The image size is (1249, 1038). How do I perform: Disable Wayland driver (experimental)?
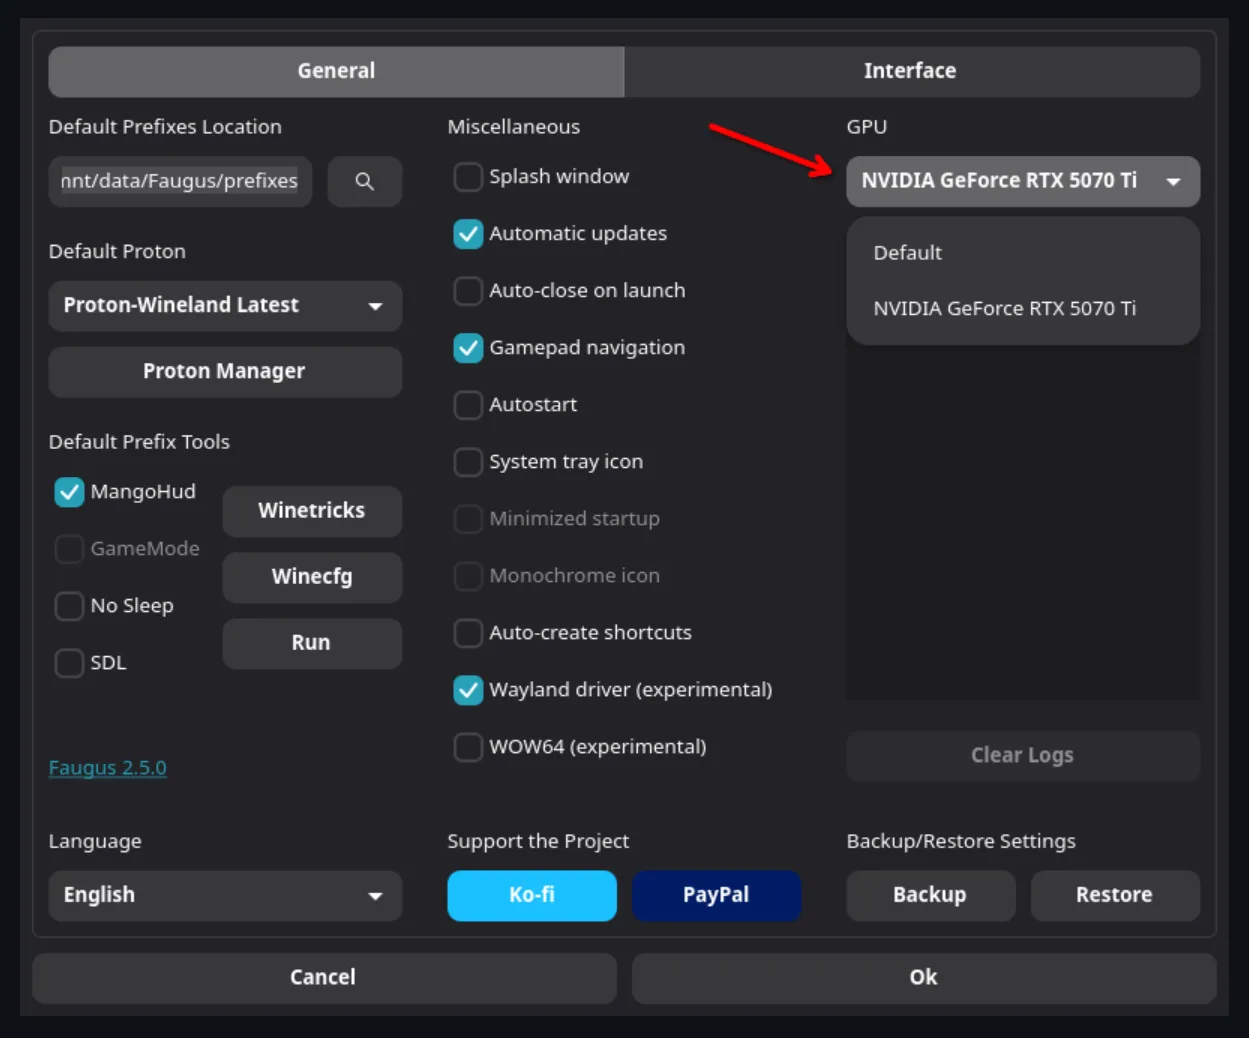468,690
